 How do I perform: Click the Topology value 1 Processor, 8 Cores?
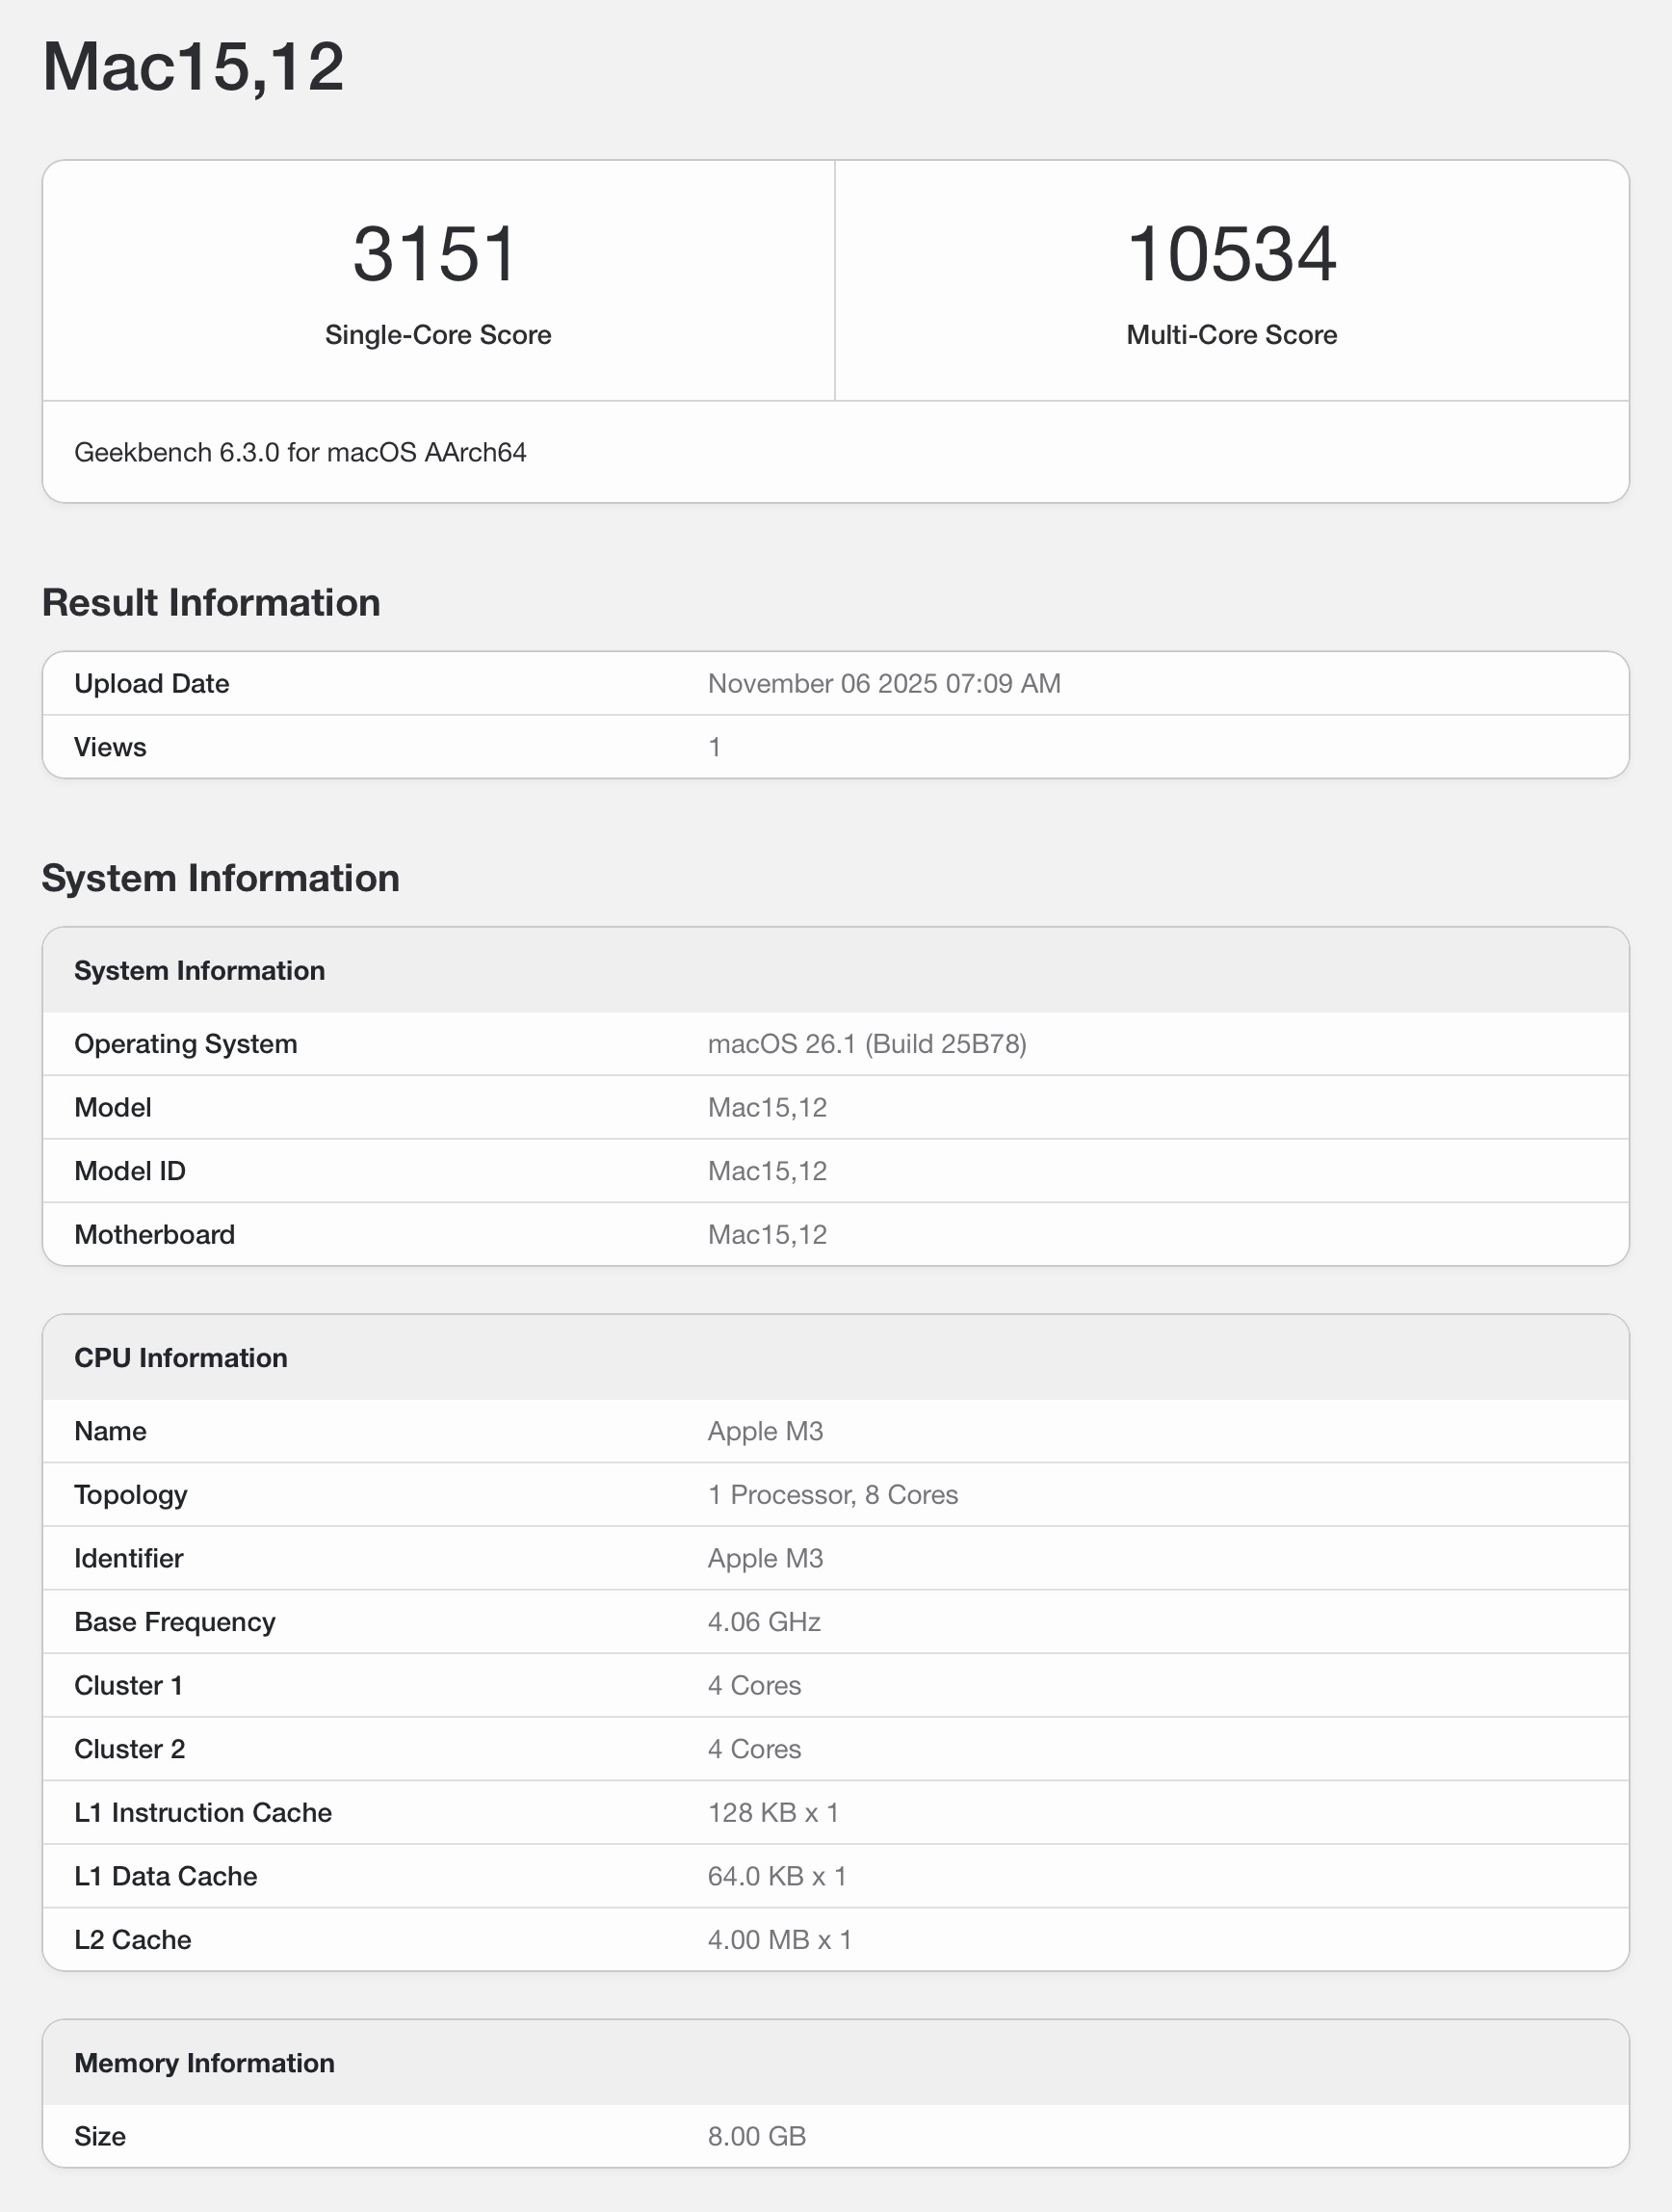click(x=833, y=1495)
